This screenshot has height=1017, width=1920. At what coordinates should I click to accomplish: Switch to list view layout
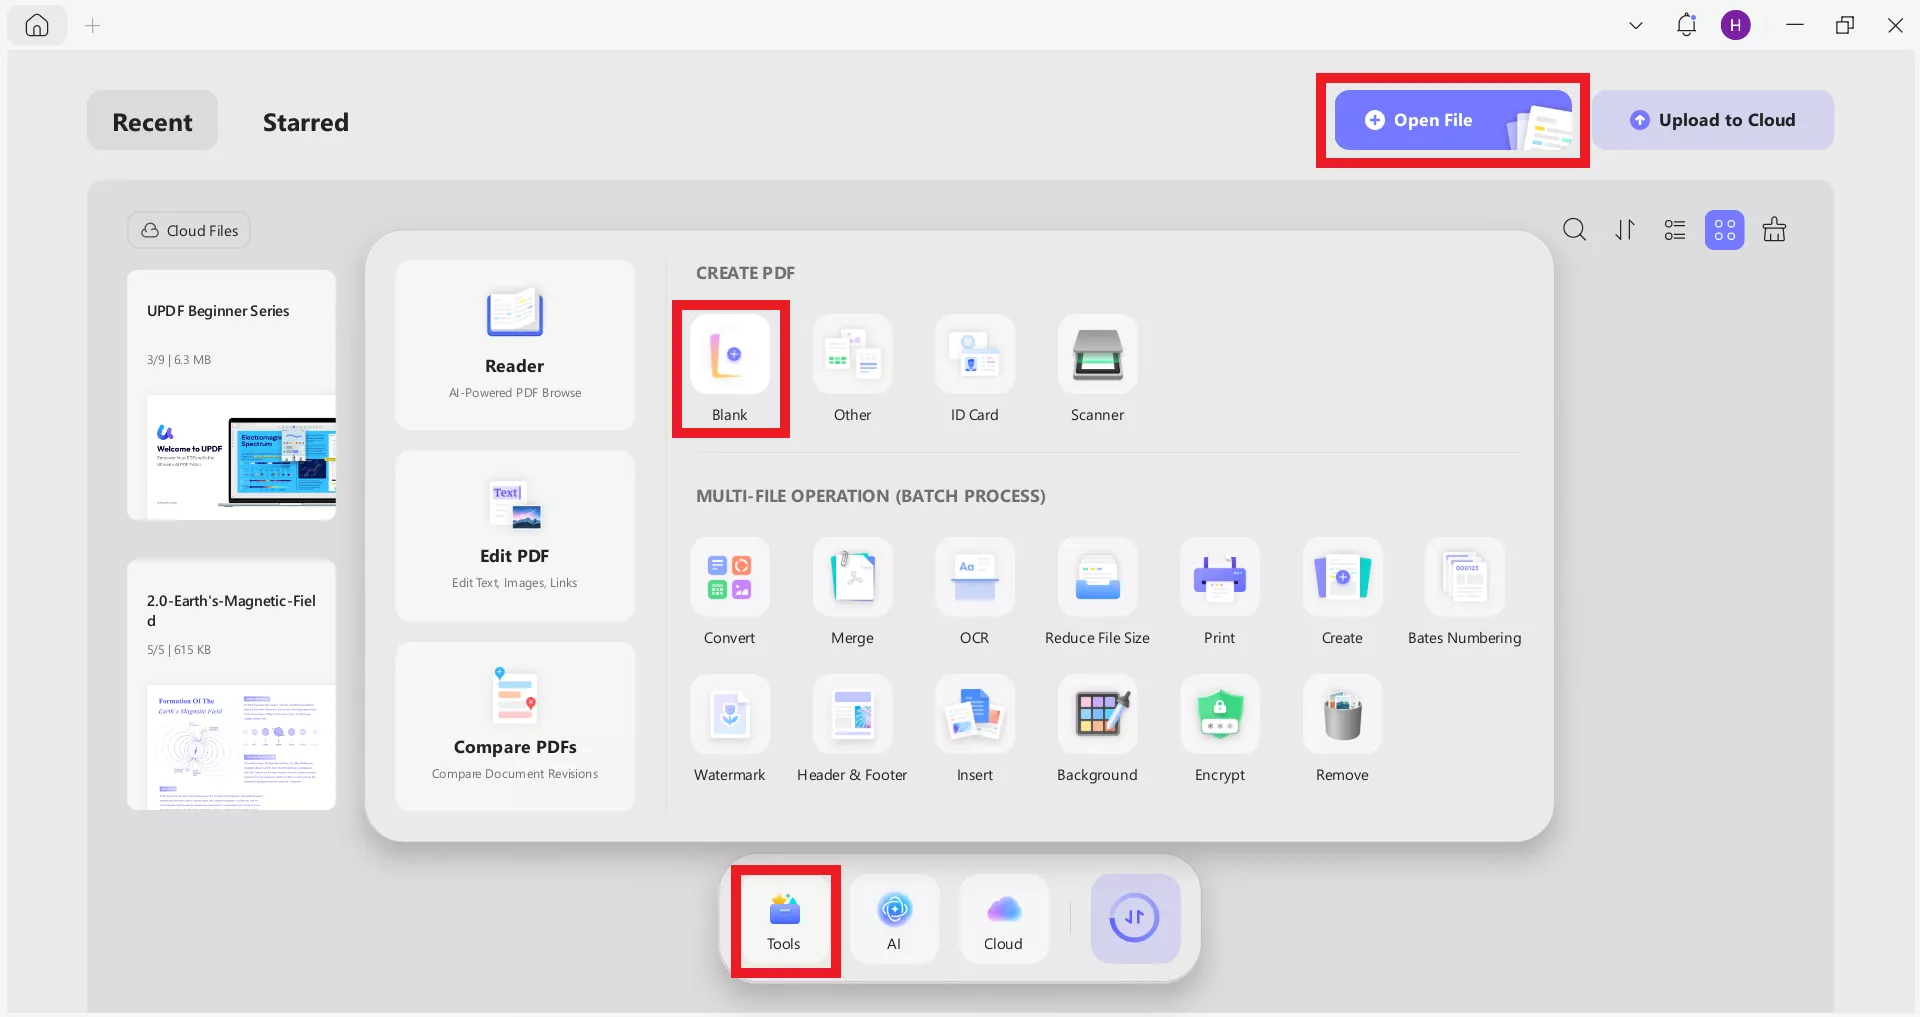click(1674, 230)
